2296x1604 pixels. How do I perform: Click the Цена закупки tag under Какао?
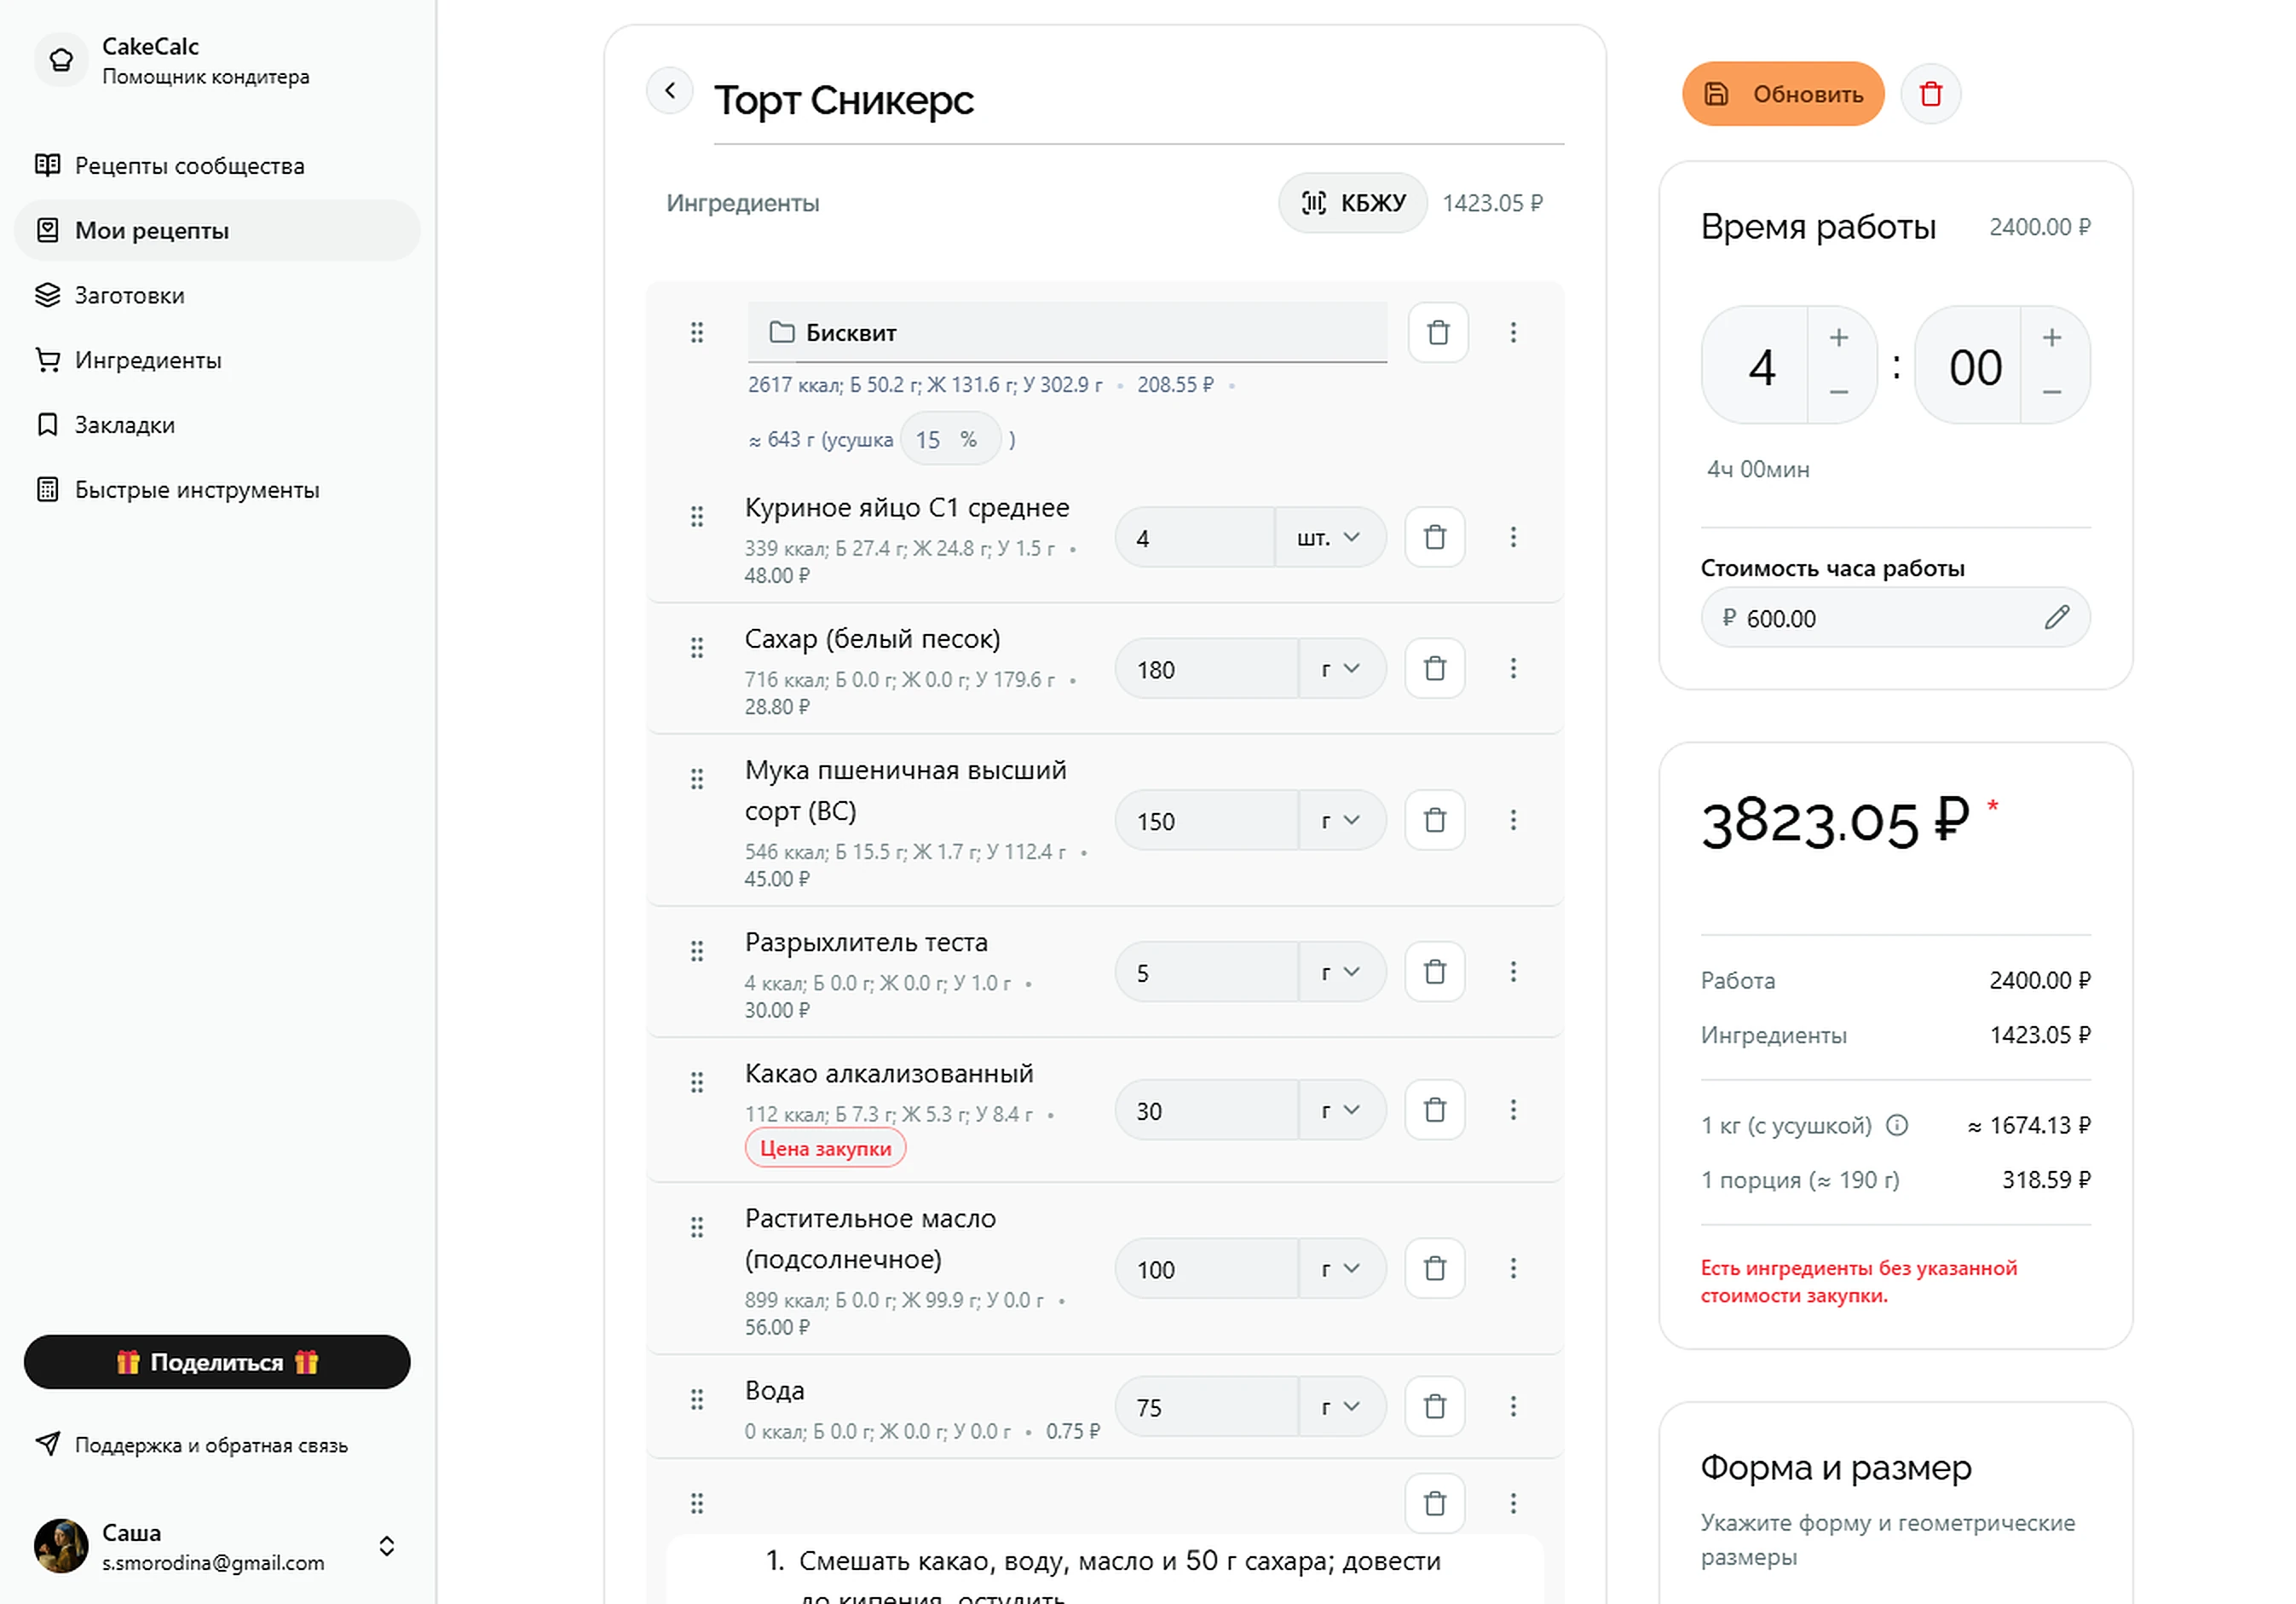point(825,1148)
